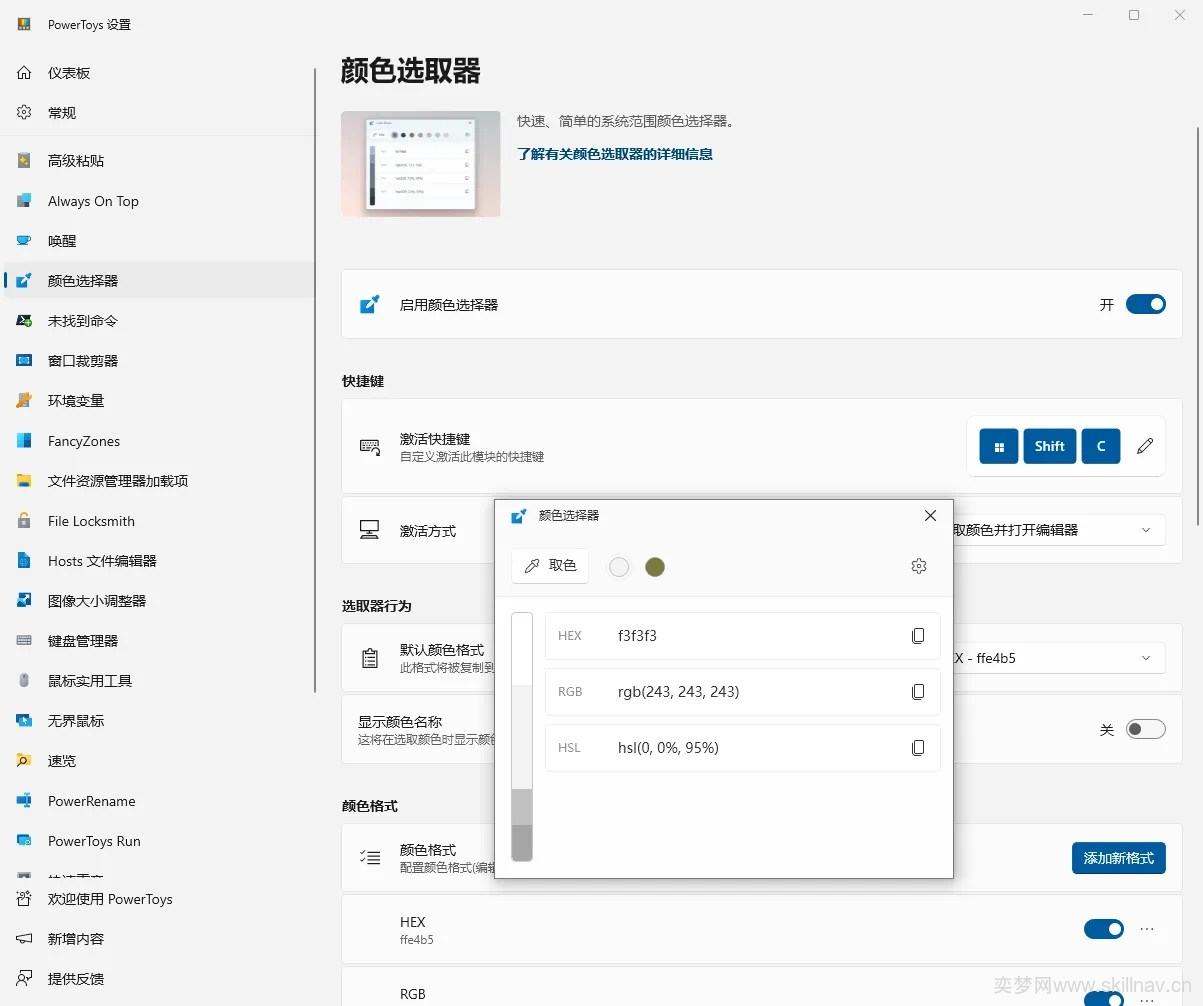Click the 取色 pick color button

[x=550, y=566]
